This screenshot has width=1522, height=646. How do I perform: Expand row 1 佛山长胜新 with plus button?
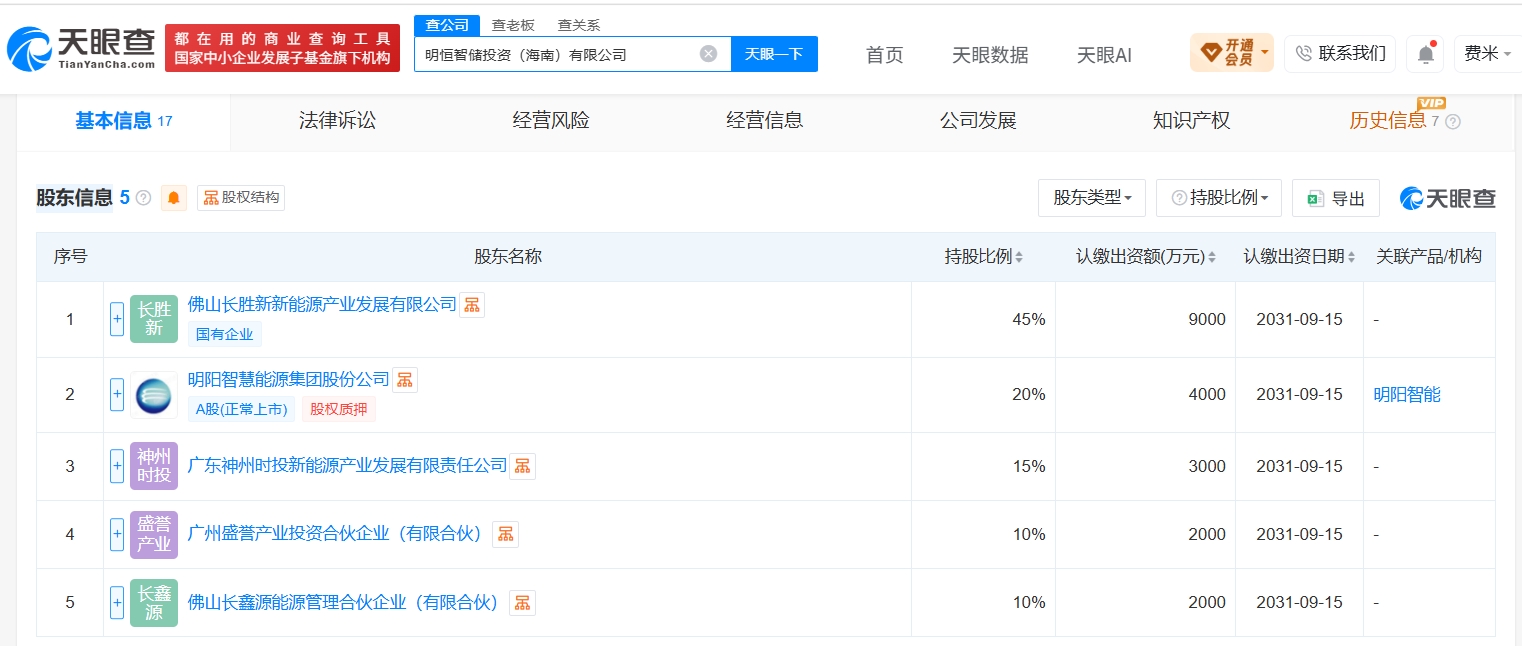pyautogui.click(x=117, y=319)
